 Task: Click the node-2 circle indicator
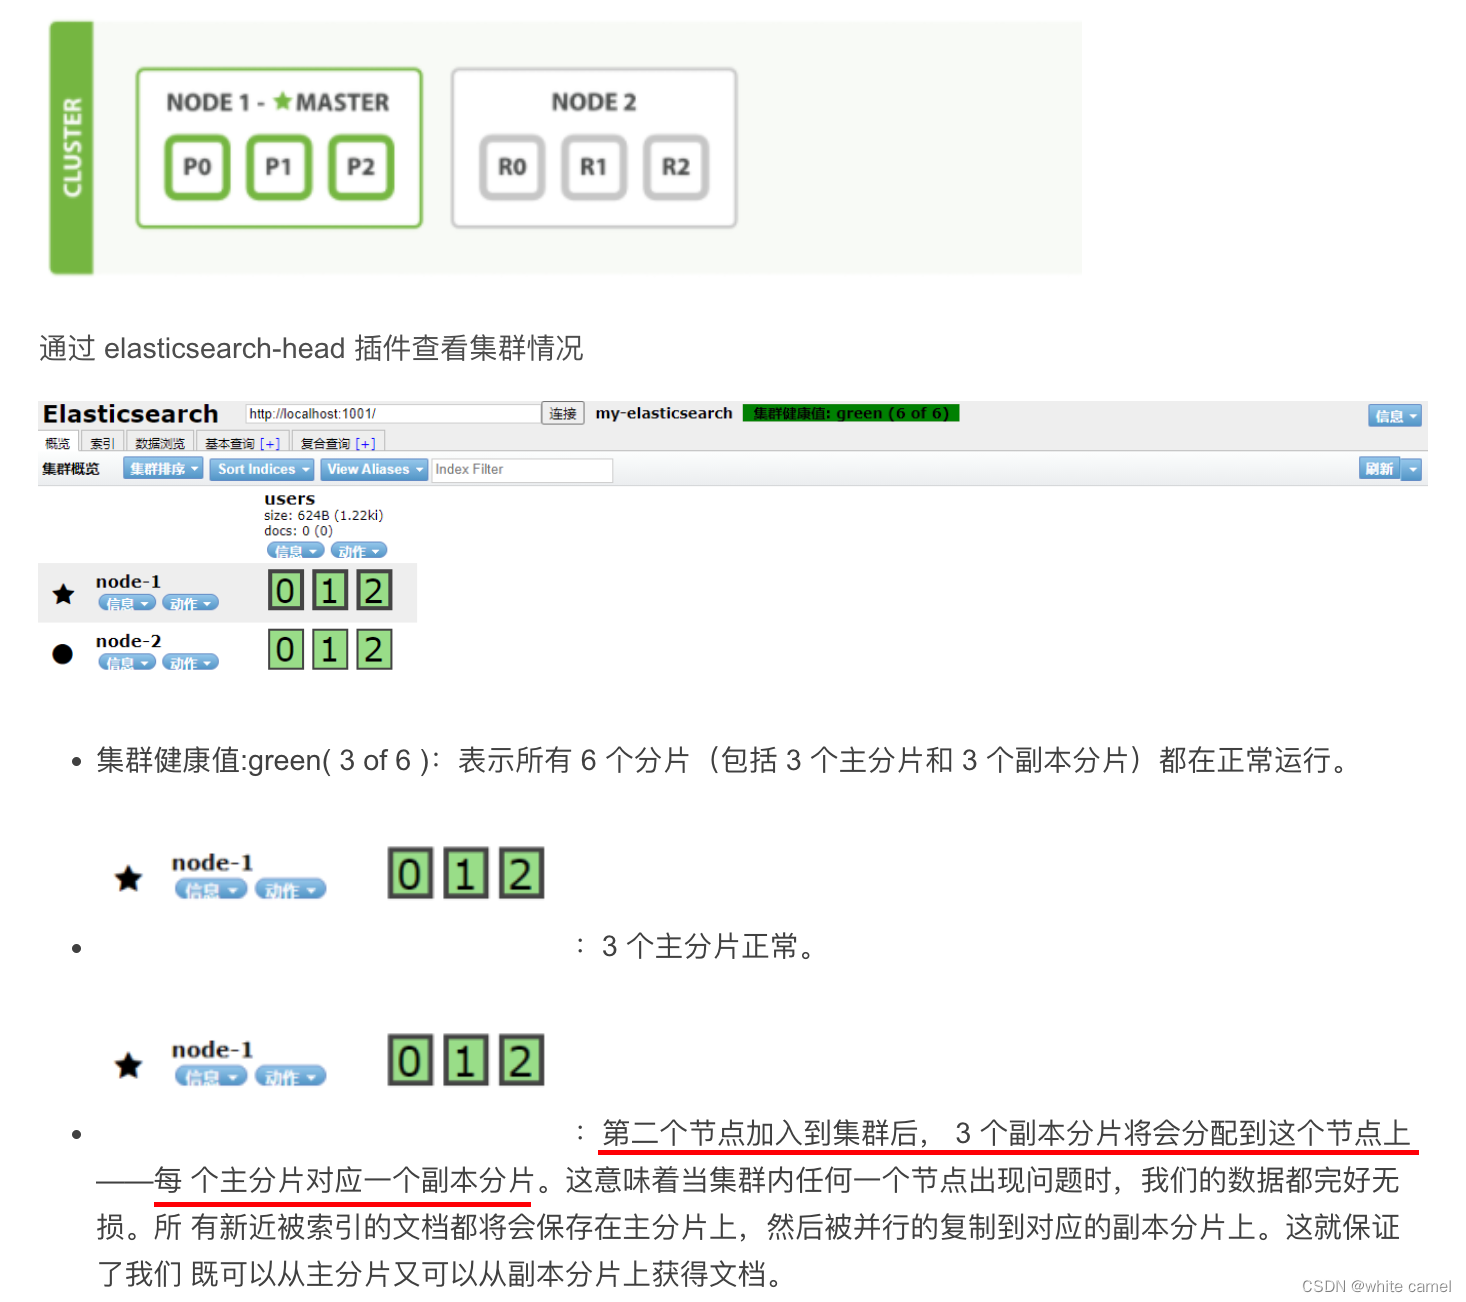point(62,653)
